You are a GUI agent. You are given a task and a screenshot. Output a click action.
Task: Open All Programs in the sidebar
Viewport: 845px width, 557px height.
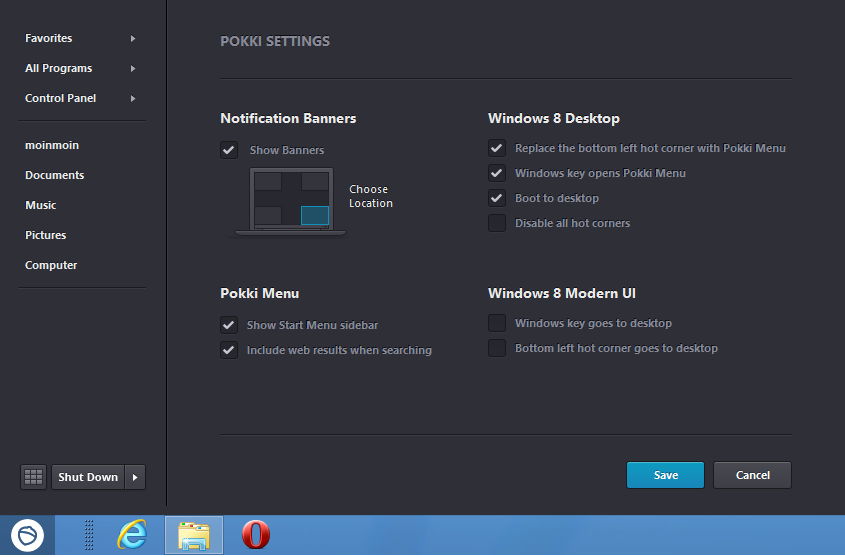click(58, 68)
